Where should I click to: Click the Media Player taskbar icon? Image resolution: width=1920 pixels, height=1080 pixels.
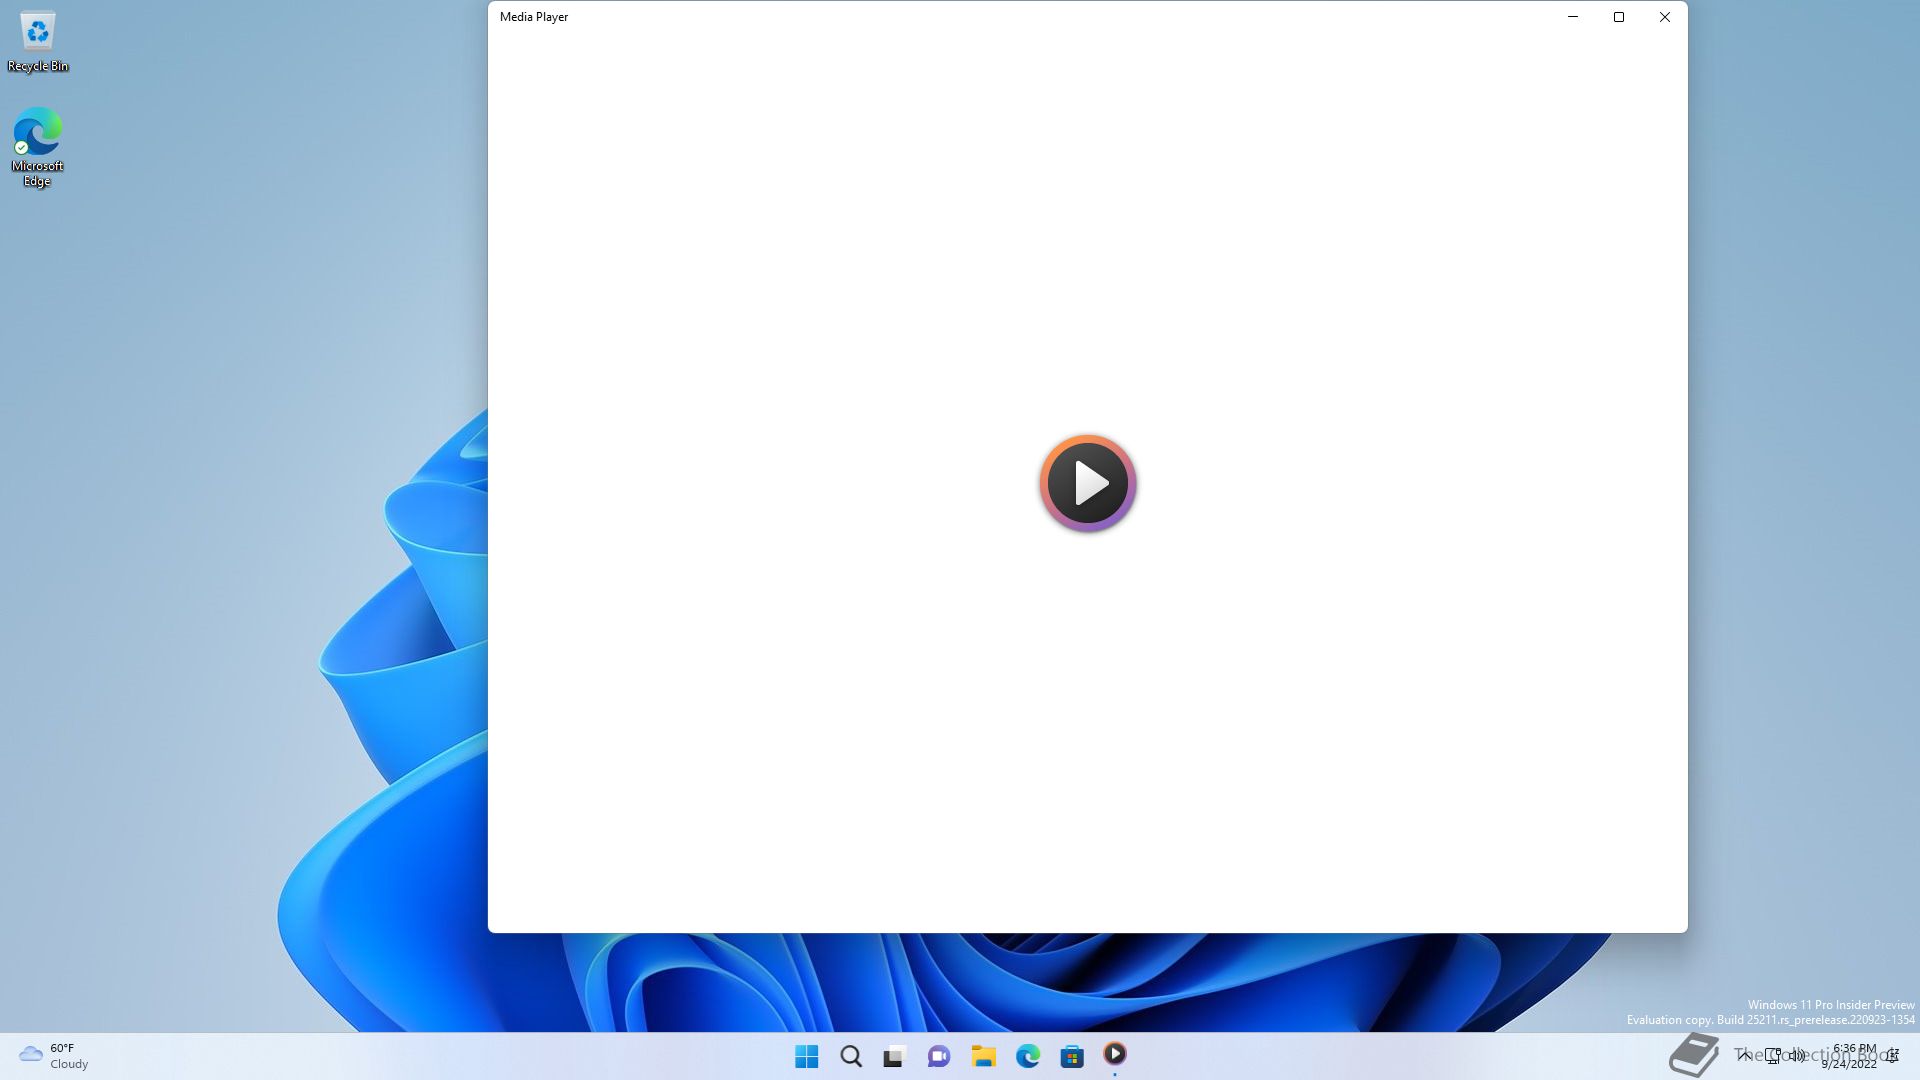[1115, 1054]
